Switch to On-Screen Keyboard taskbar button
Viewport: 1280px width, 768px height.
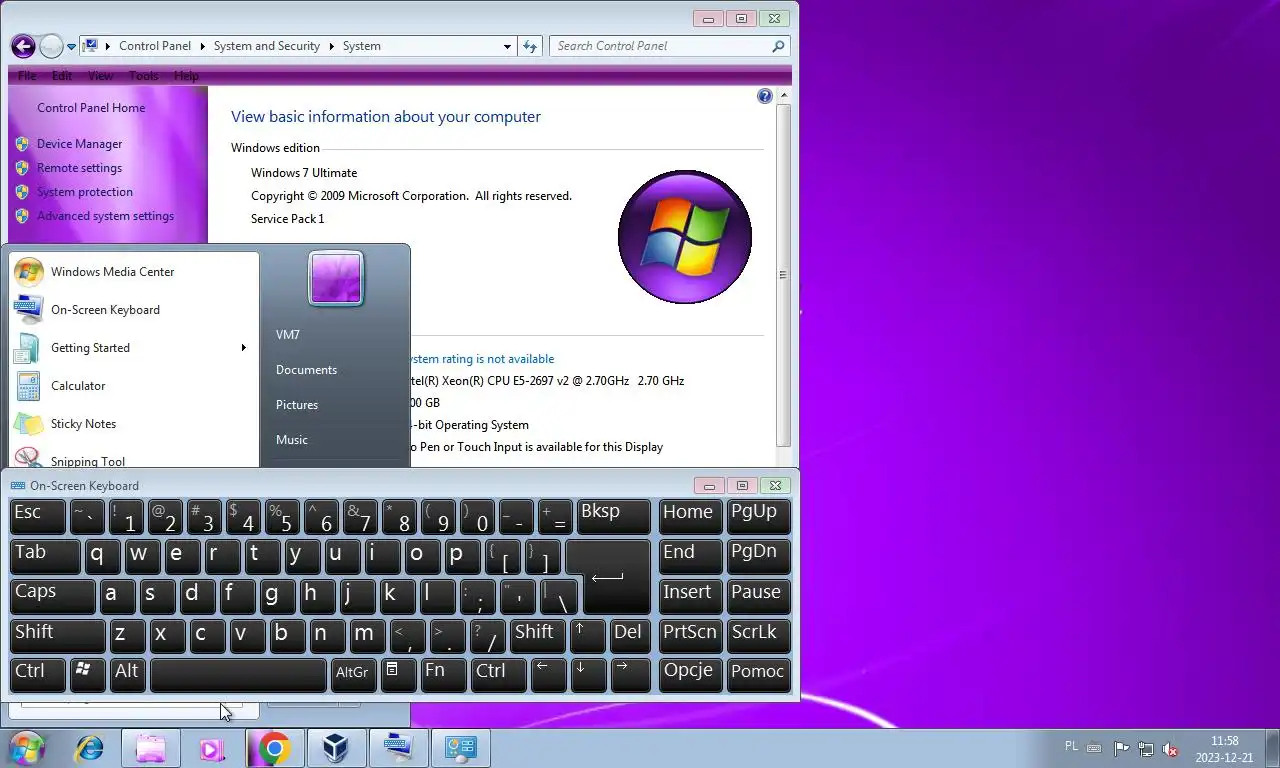click(398, 748)
